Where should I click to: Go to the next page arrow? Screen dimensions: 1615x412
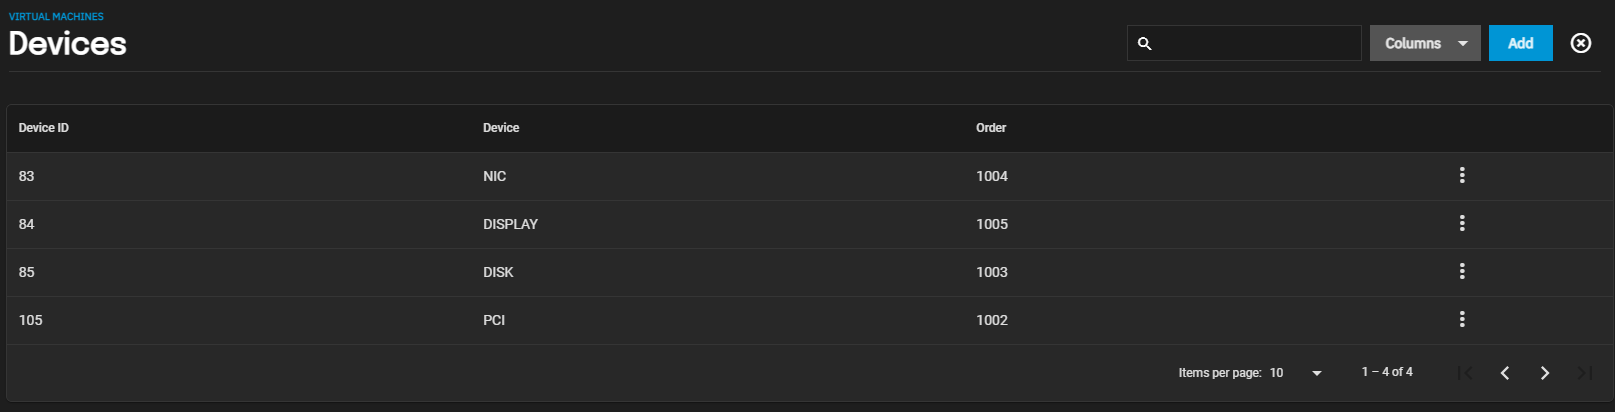pos(1545,373)
